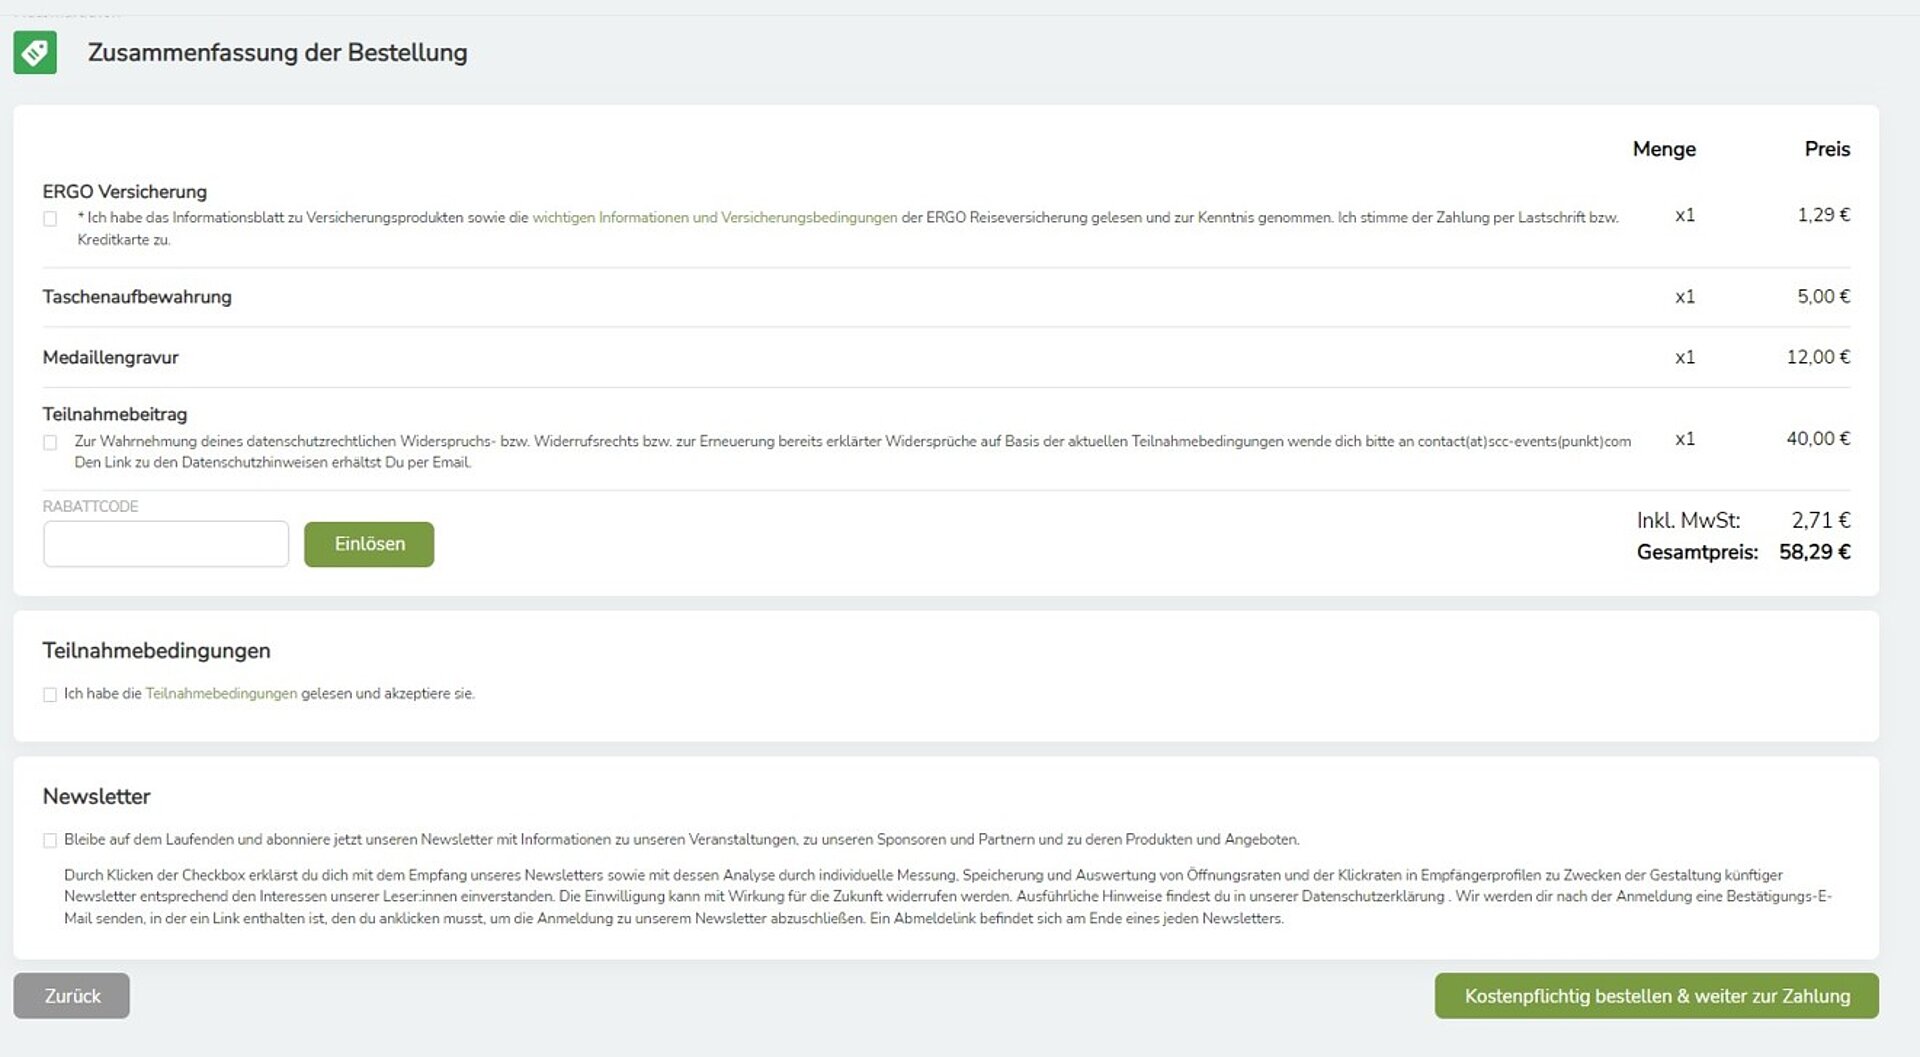Click 'Kostenpflichtig bestellen & weiter zur Zahlung'
The width and height of the screenshot is (1920, 1057).
(1656, 996)
